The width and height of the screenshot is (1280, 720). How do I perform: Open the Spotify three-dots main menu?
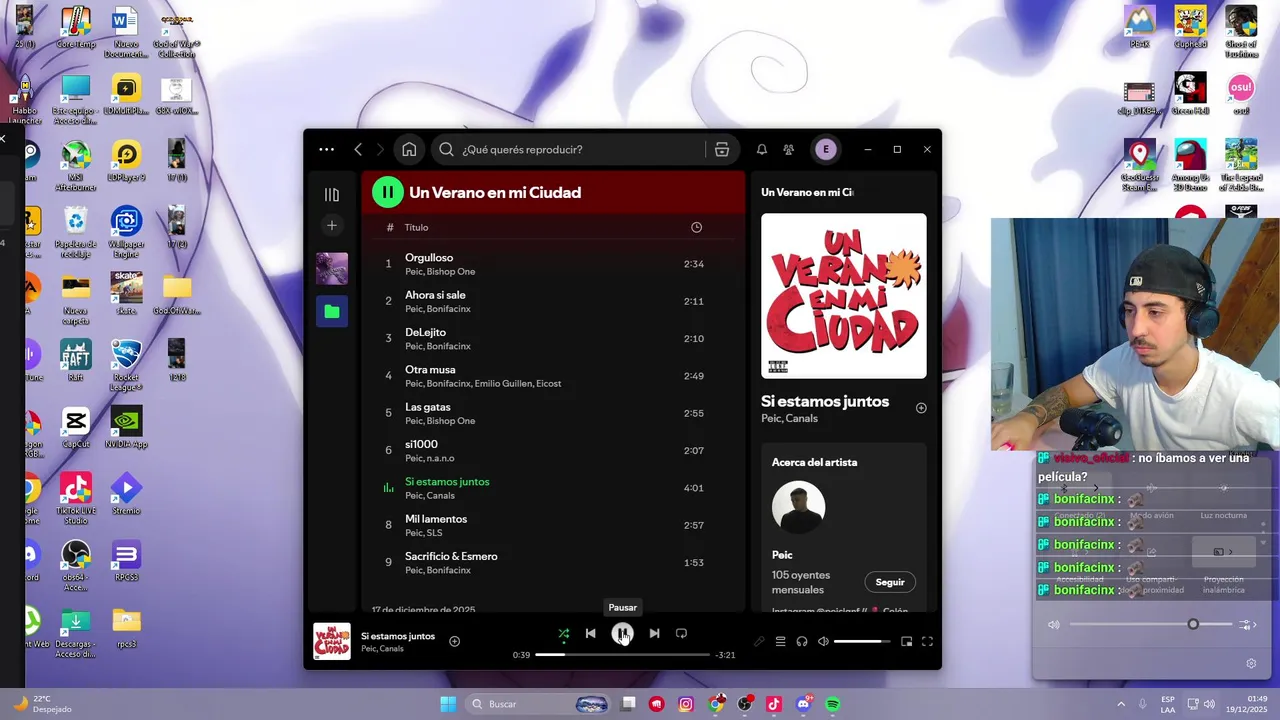point(326,149)
